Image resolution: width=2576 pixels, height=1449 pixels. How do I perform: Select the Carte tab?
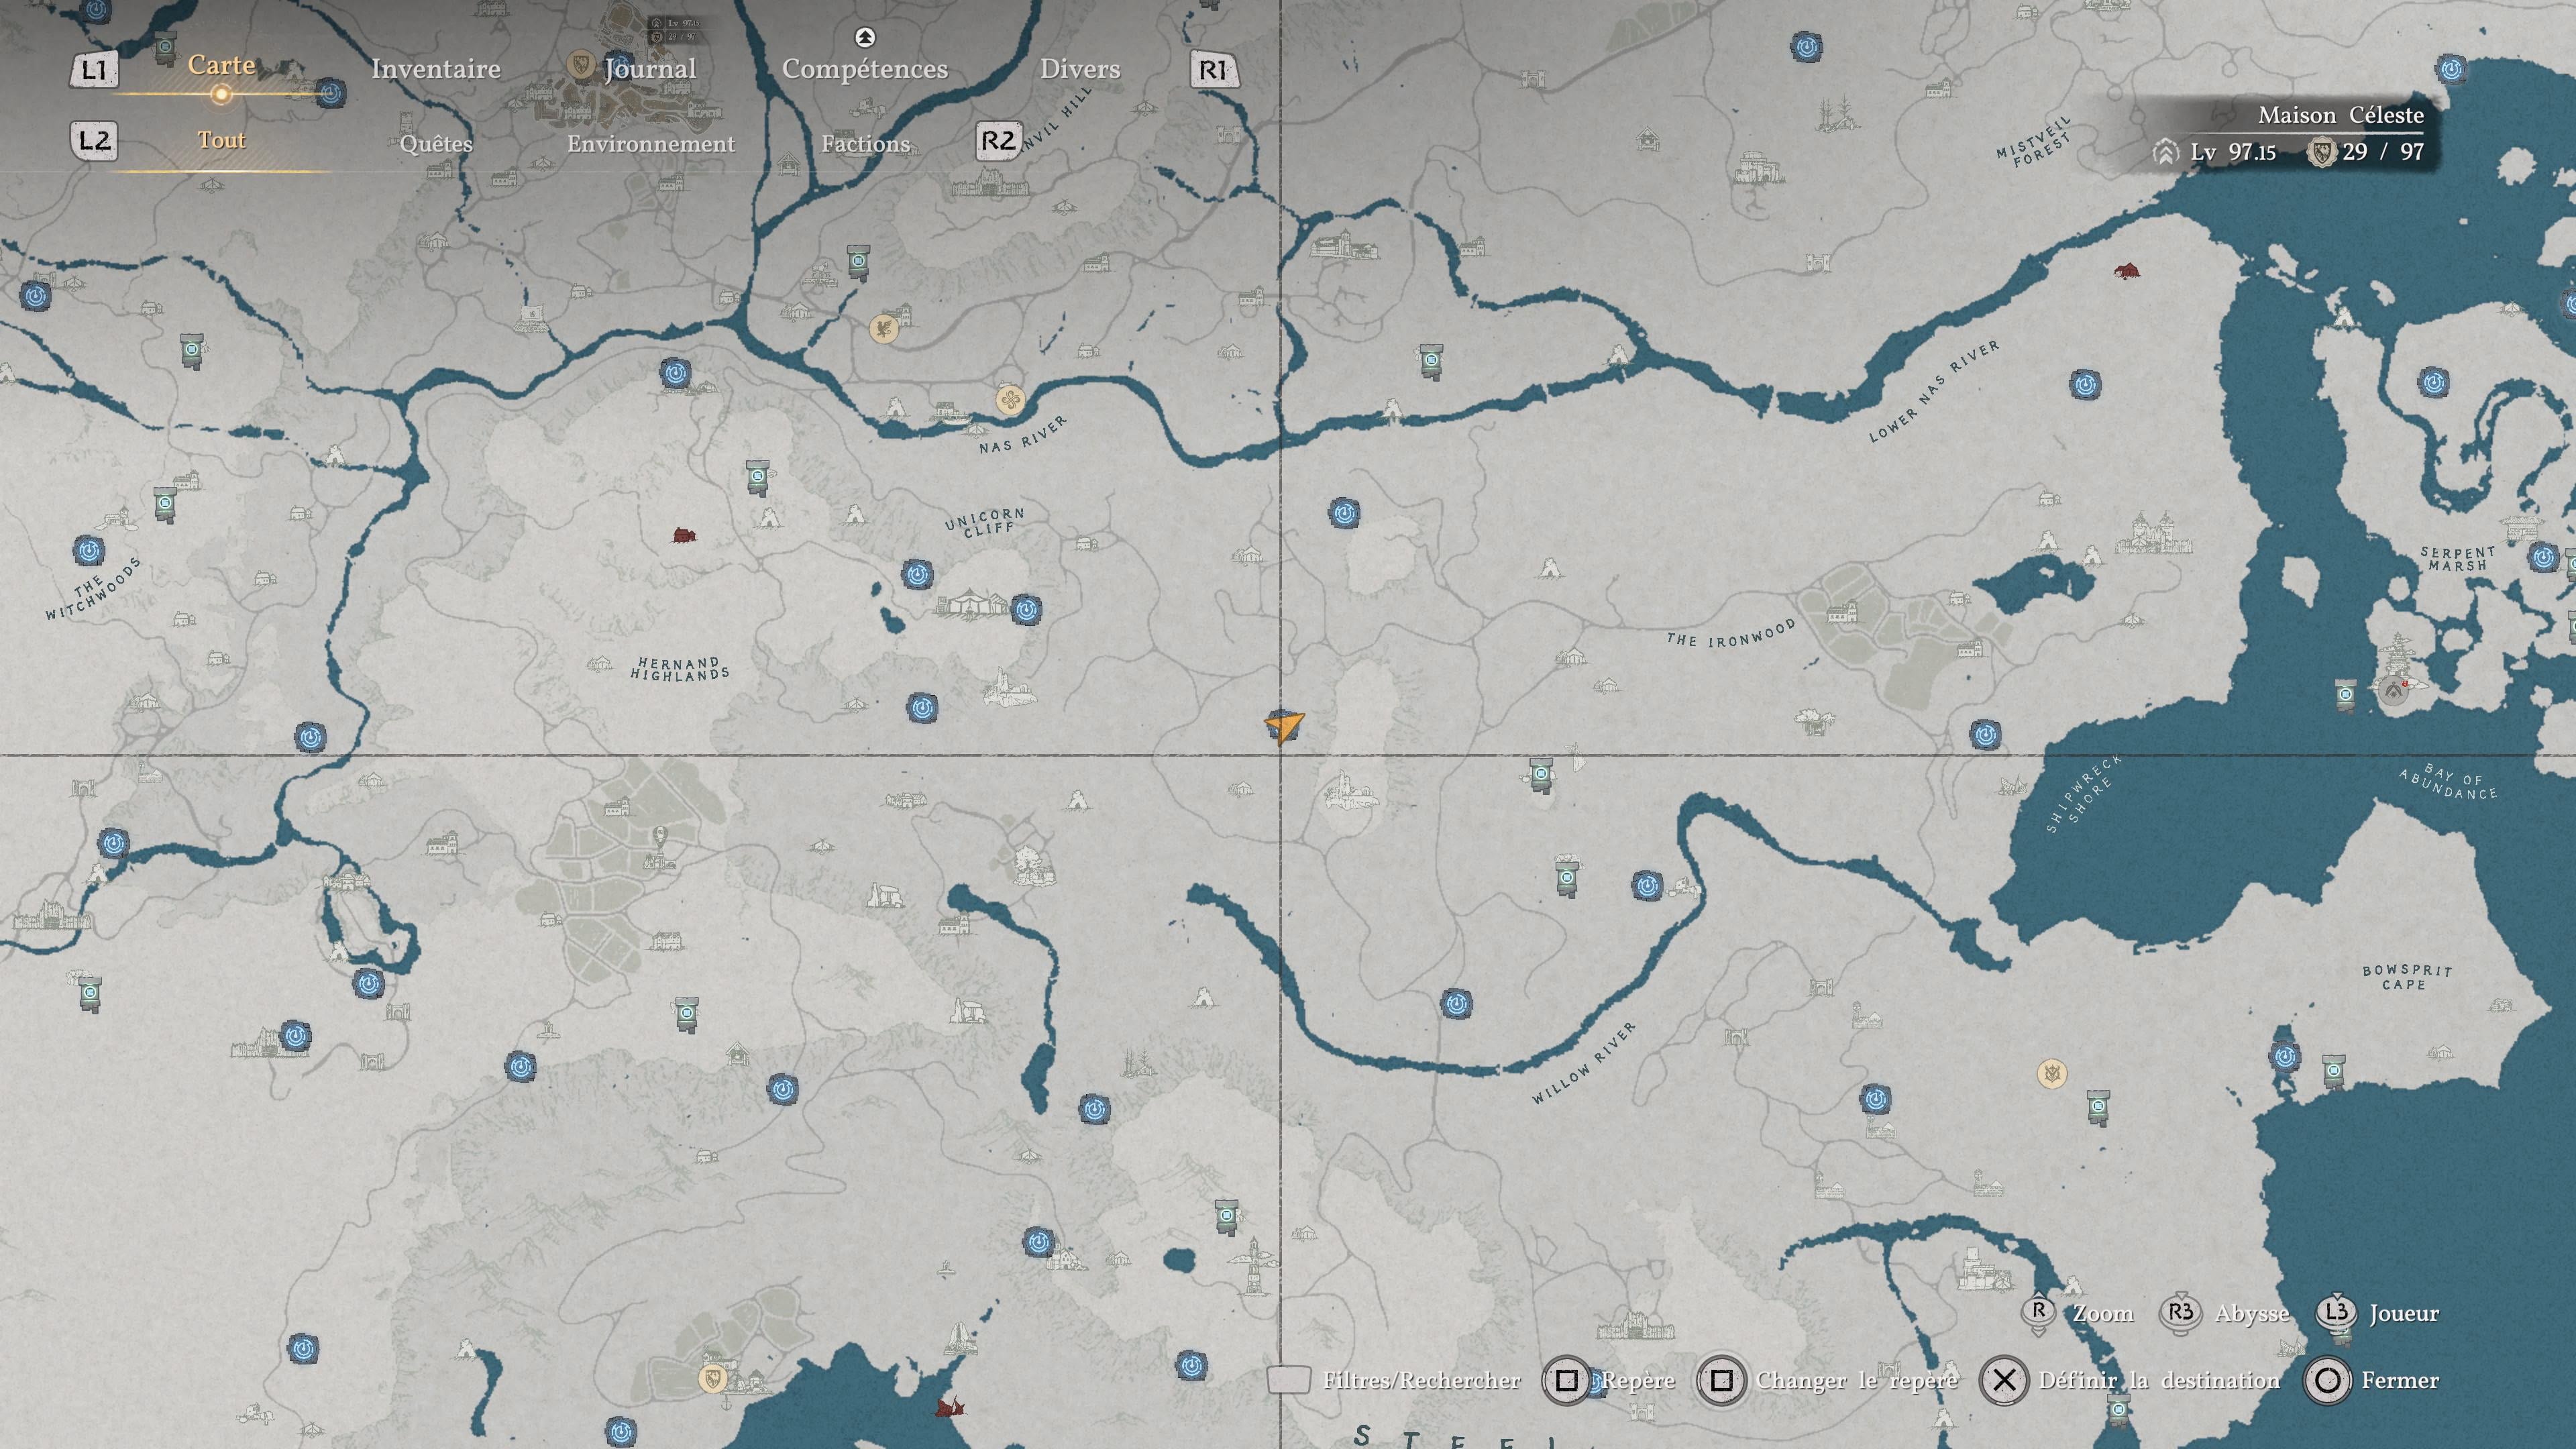point(221,65)
